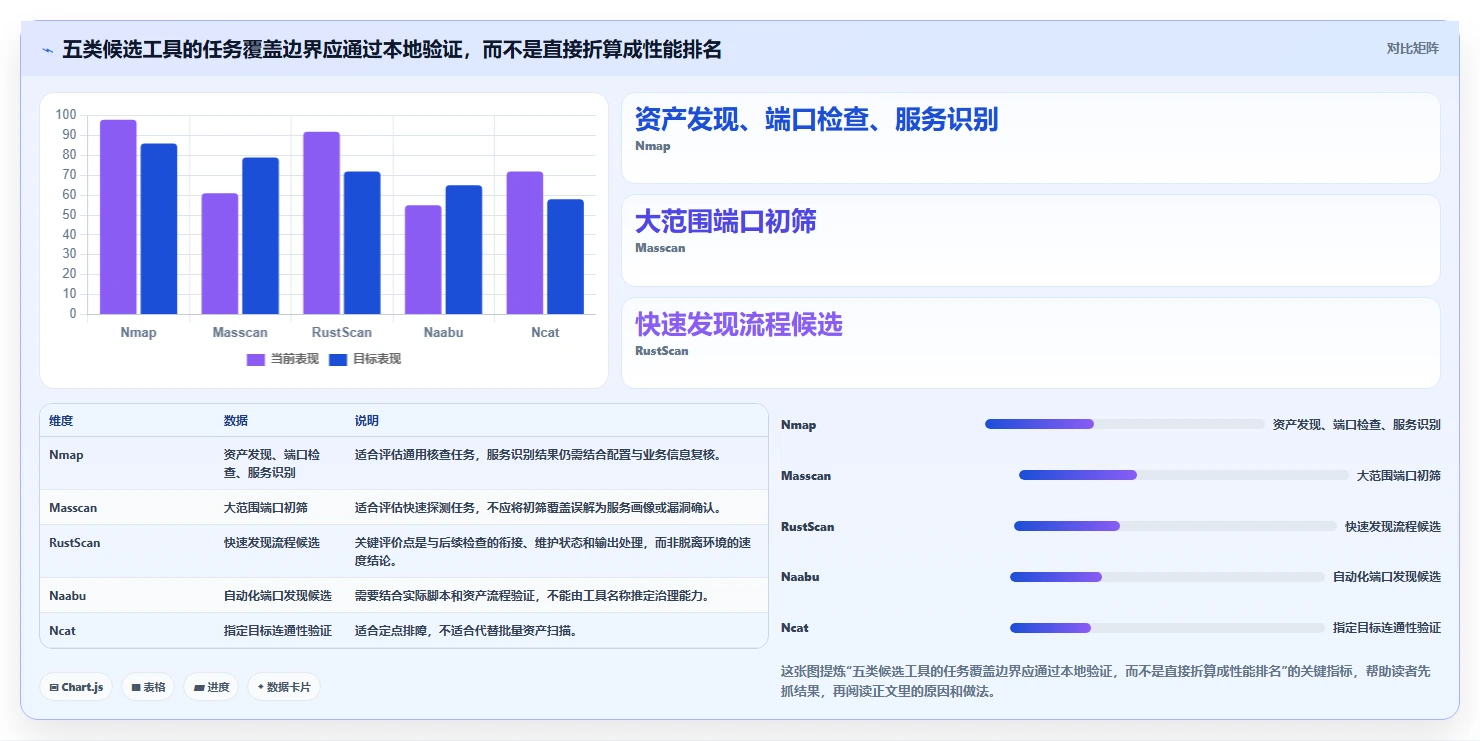The height and width of the screenshot is (741, 1480).
Task: Click the main header title text
Action: tap(392, 50)
